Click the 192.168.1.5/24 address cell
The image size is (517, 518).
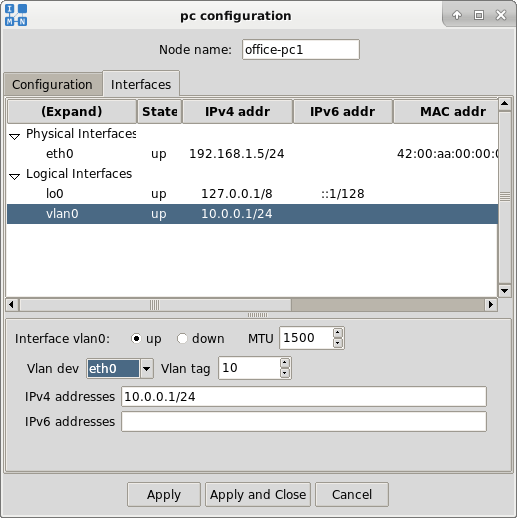coord(237,154)
